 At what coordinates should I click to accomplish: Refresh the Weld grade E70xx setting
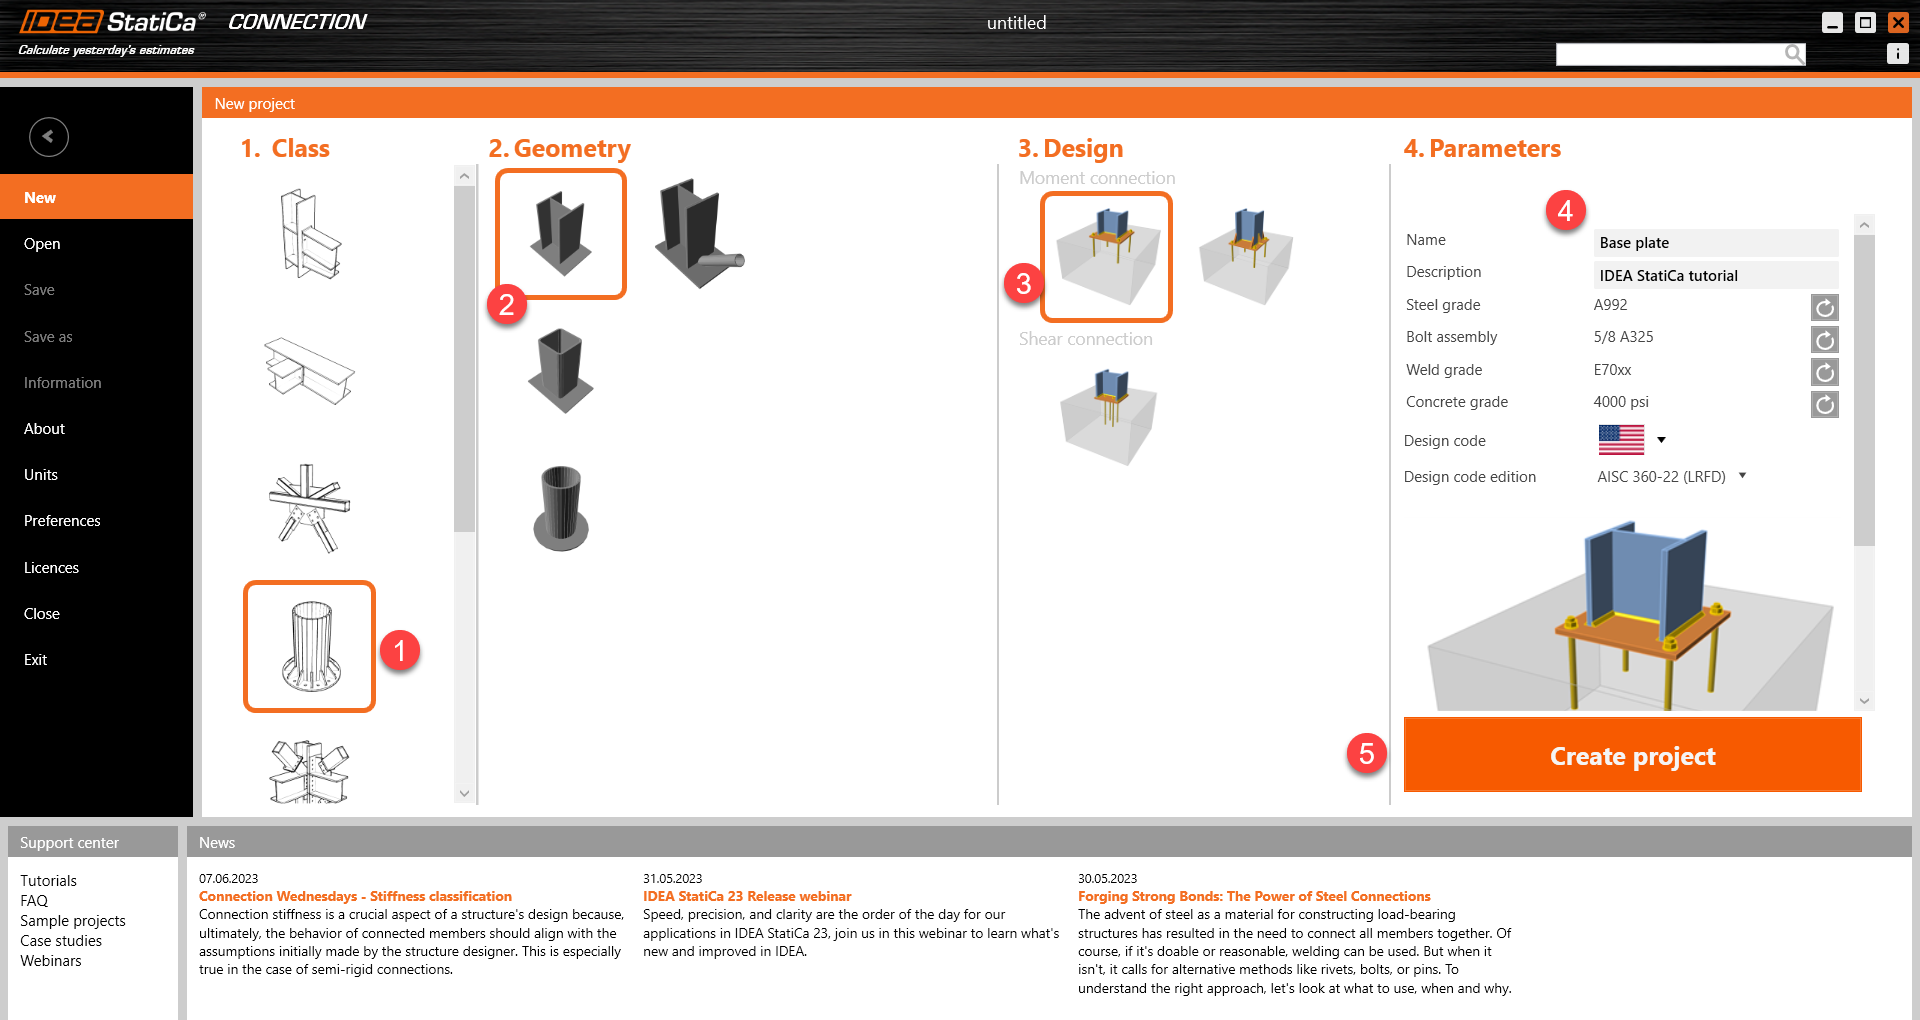click(x=1824, y=372)
